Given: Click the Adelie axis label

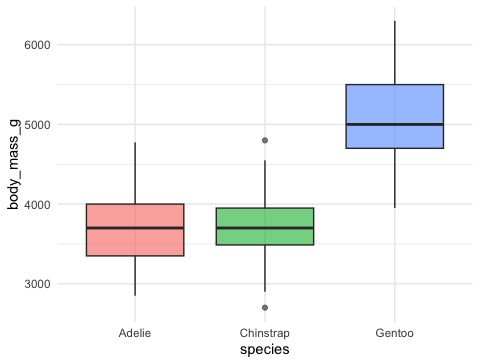Looking at the screenshot, I should 135,333.
